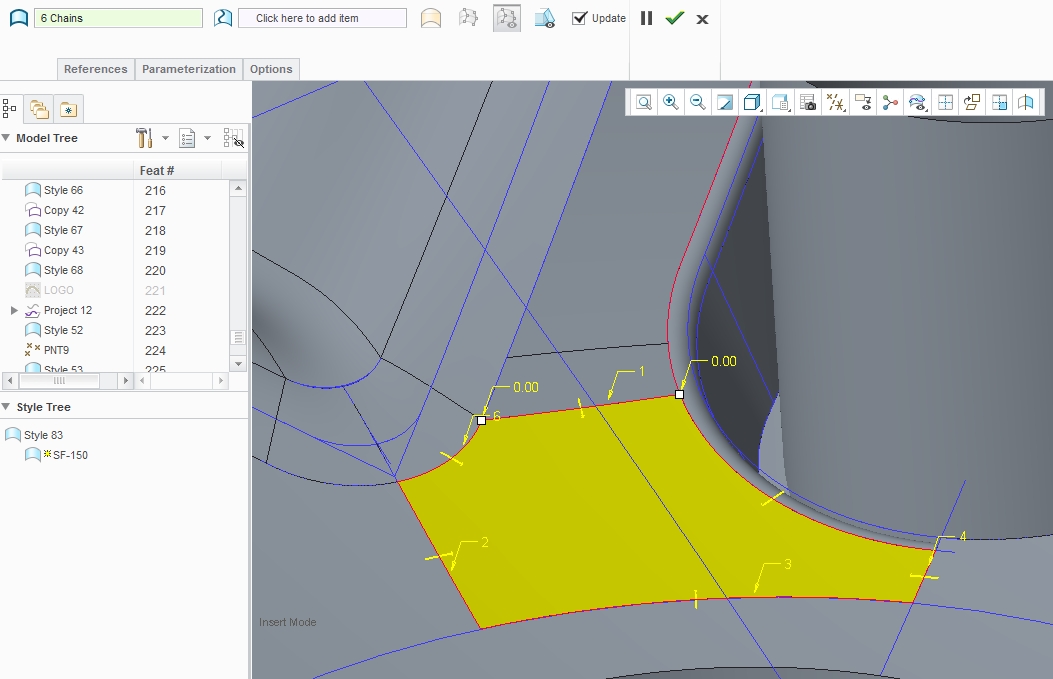Open the Options tab
The image size is (1053, 679).
pos(271,69)
